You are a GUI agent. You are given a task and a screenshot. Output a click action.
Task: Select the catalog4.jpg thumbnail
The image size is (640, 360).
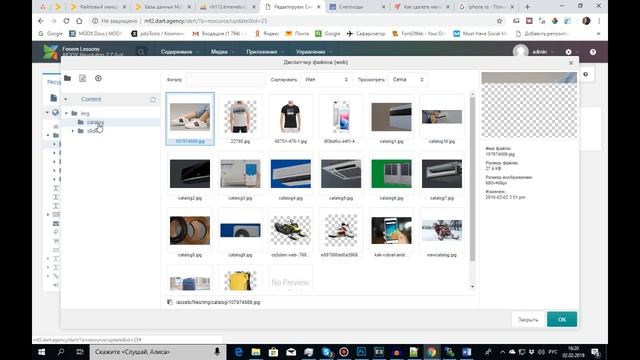click(290, 176)
